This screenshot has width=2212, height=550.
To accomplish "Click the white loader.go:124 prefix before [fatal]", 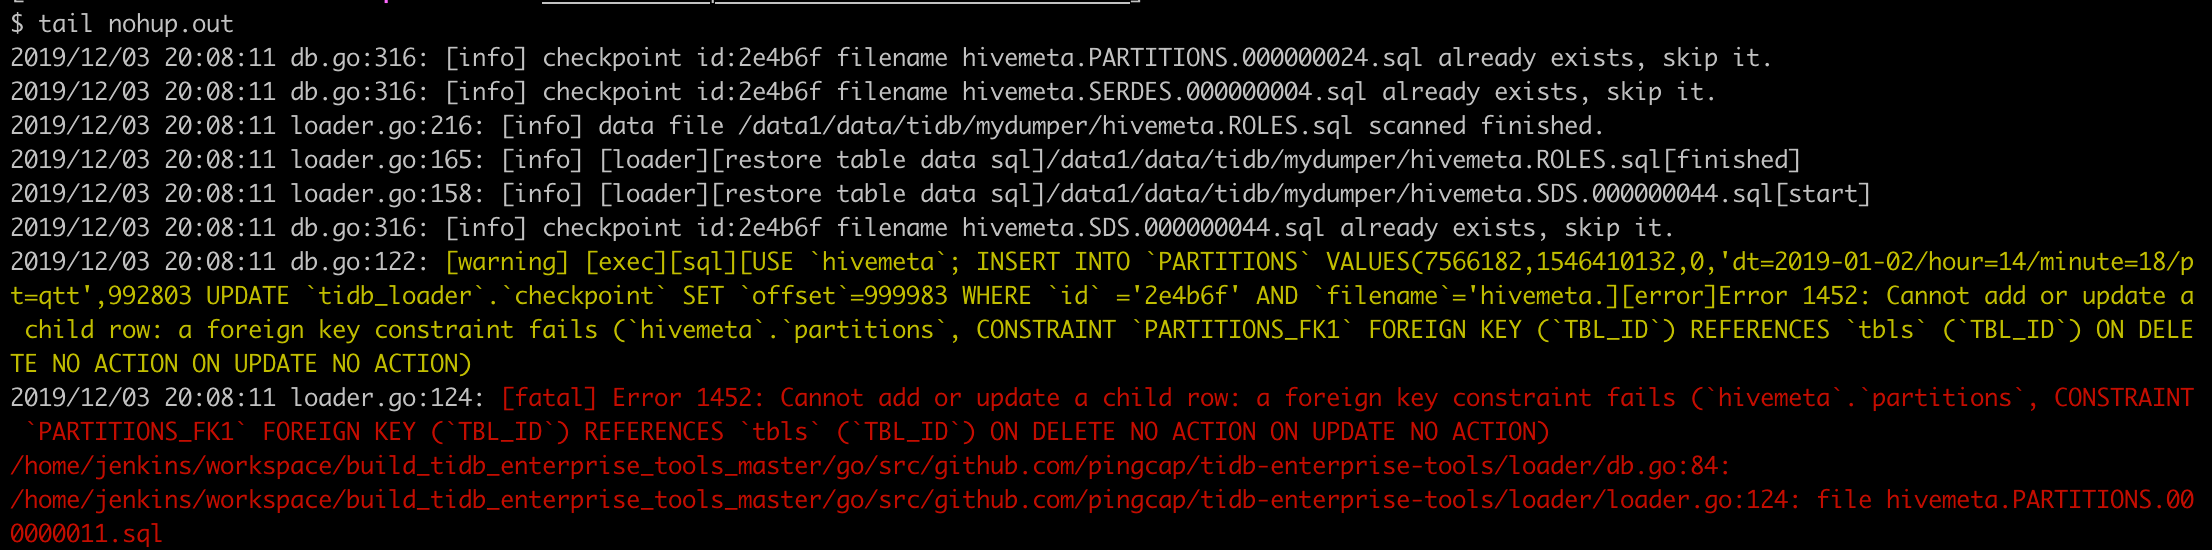I will (381, 398).
